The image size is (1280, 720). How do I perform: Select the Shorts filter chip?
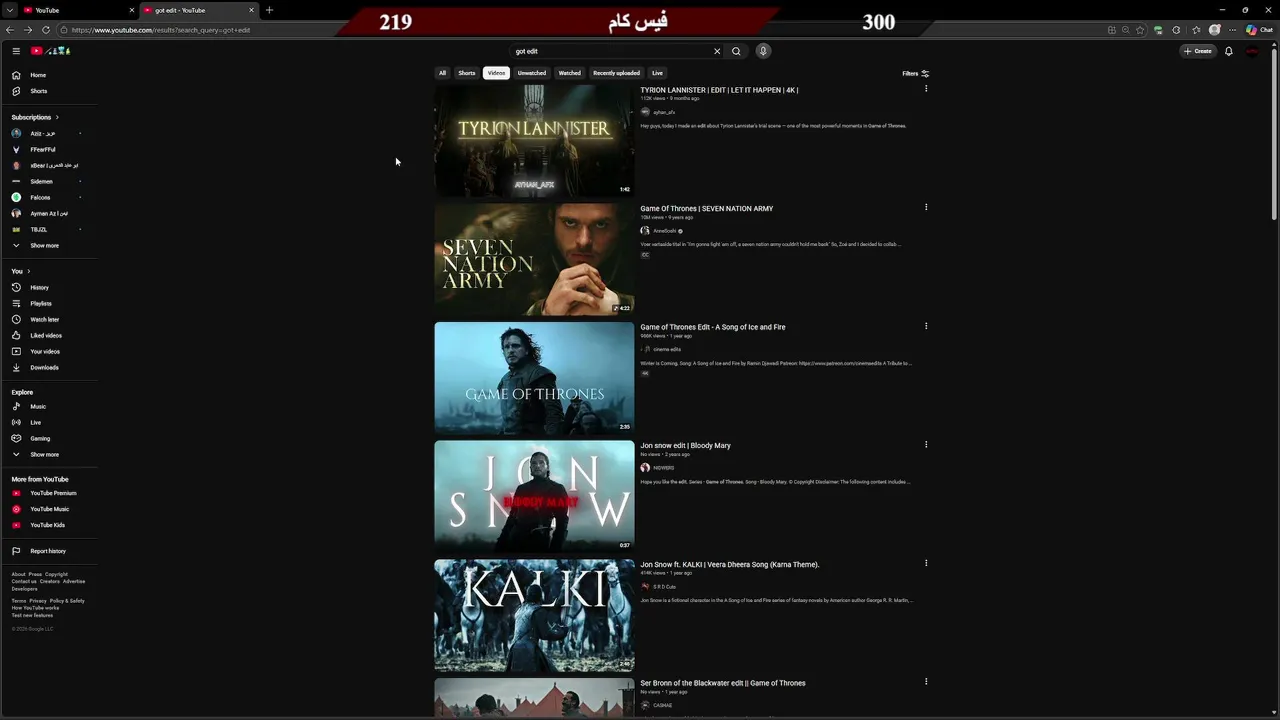pos(467,73)
